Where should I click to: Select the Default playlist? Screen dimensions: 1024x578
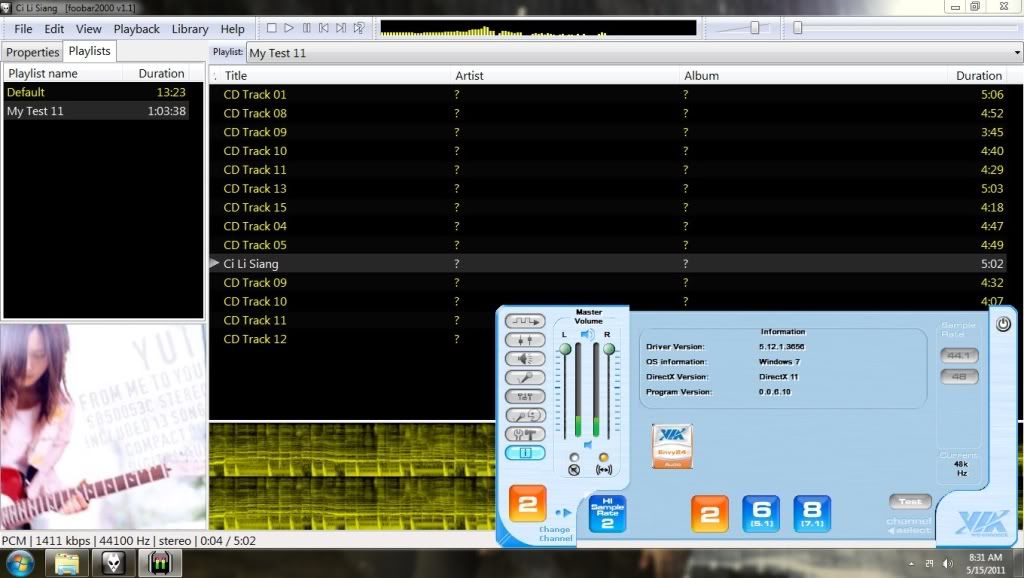pos(97,92)
